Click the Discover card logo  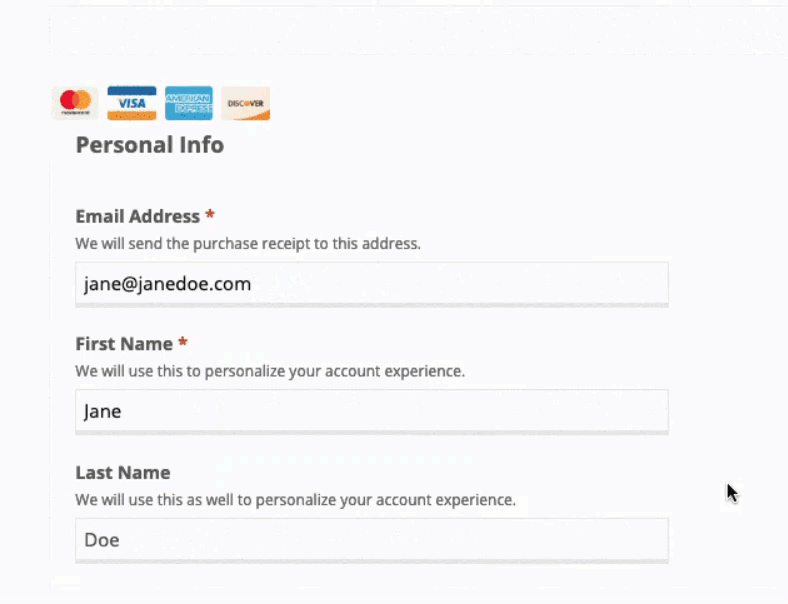click(x=246, y=103)
